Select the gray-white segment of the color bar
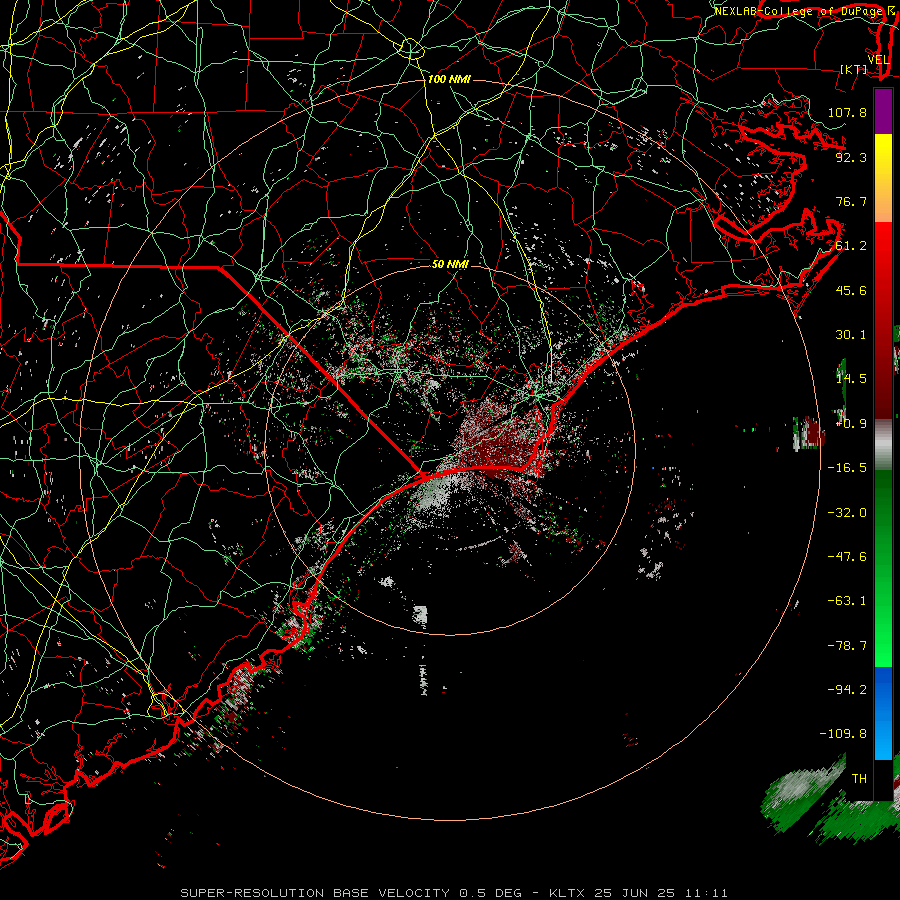The image size is (900, 900). click(x=883, y=445)
